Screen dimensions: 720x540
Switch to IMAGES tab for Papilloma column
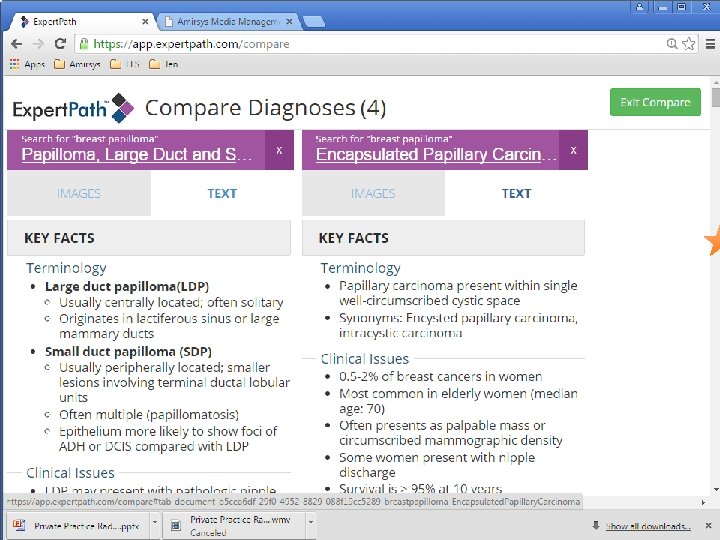pyautogui.click(x=79, y=193)
